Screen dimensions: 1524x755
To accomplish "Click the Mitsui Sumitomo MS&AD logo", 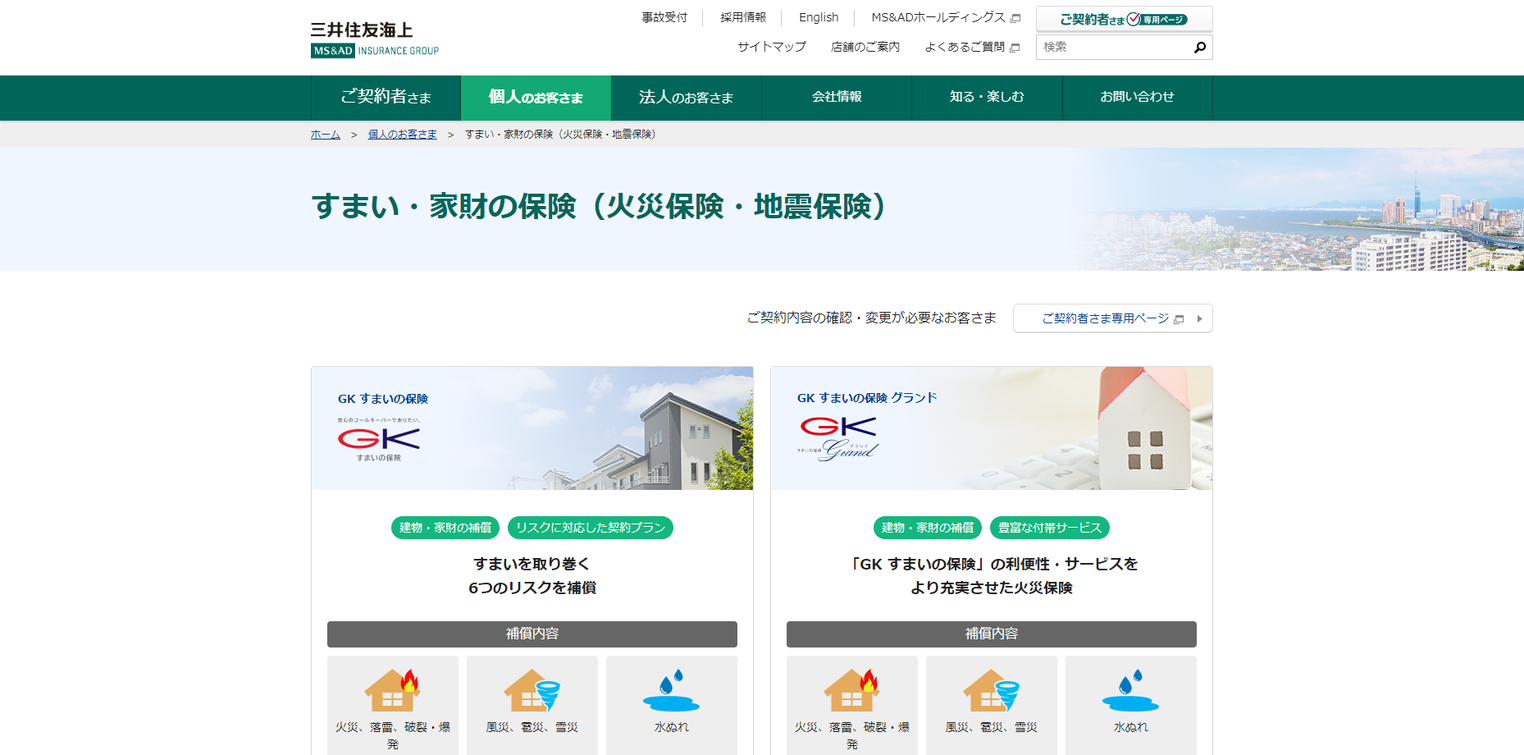I will (x=374, y=39).
